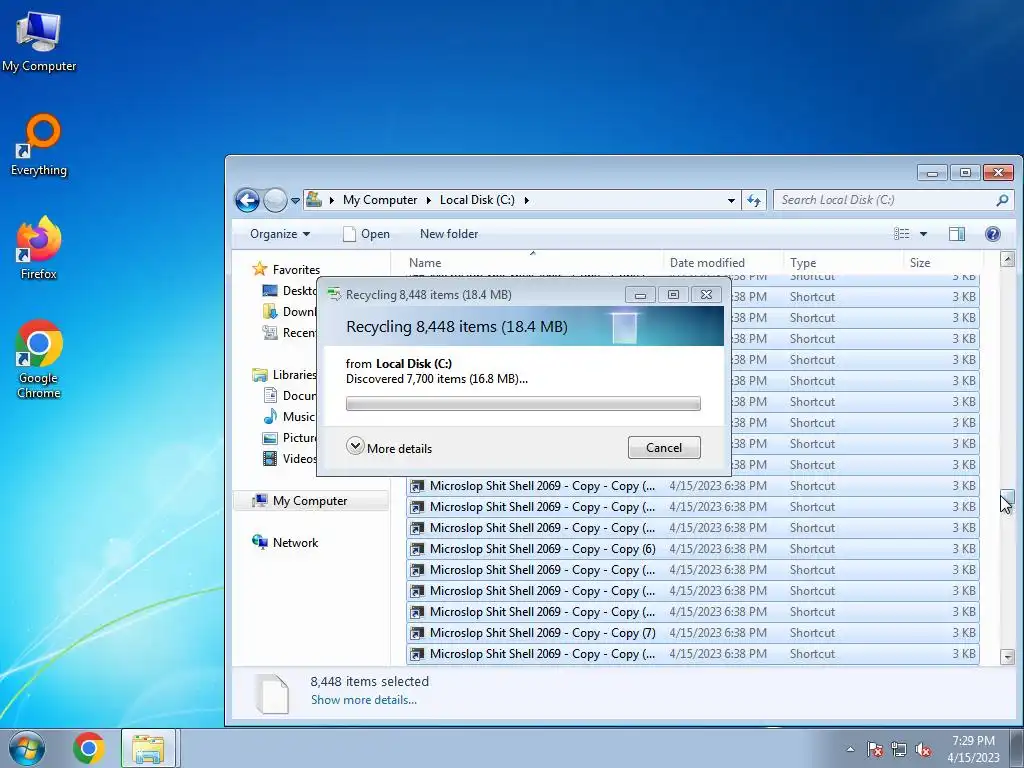Open recent pages dropdown next to Forward

click(x=295, y=200)
